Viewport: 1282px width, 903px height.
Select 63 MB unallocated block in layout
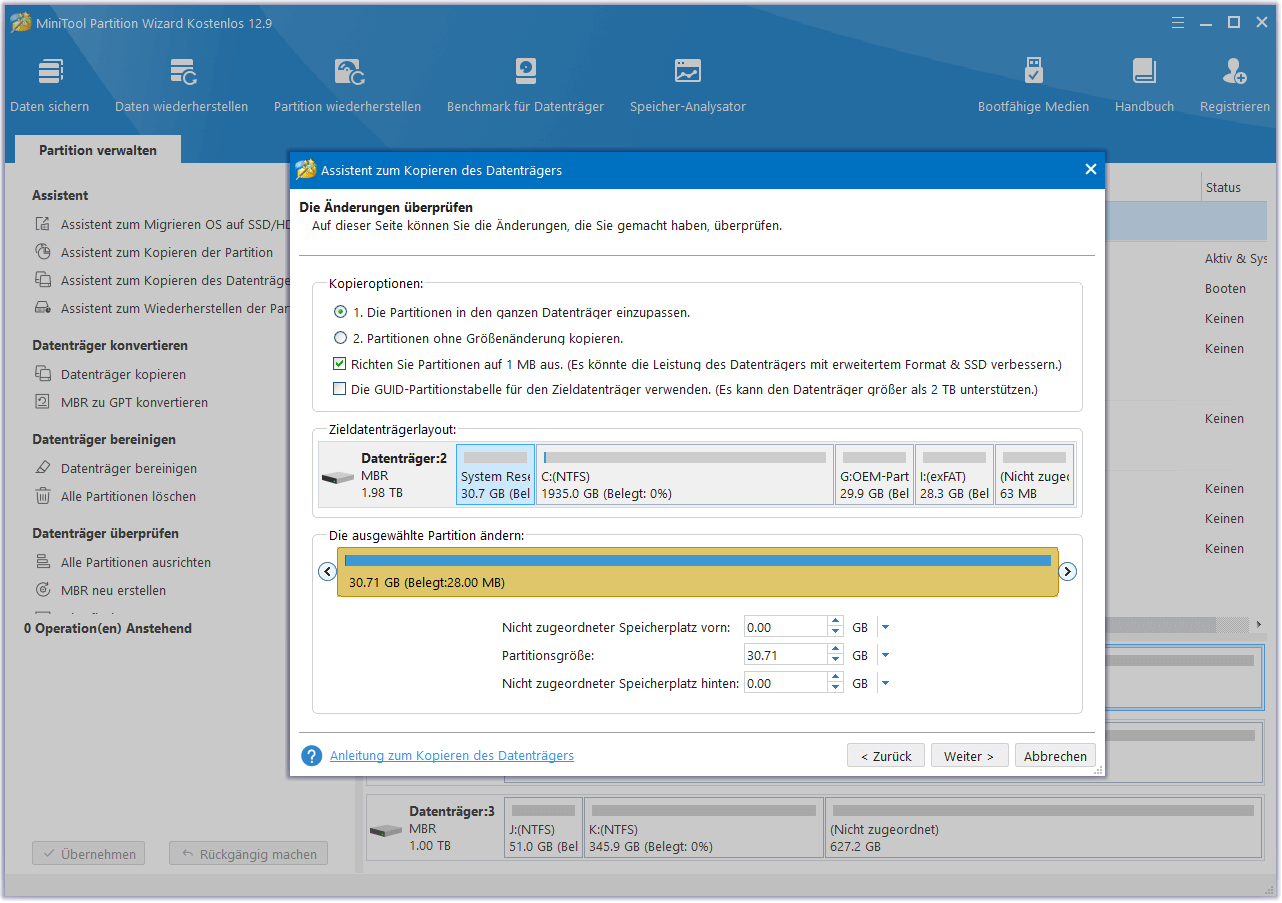1034,475
